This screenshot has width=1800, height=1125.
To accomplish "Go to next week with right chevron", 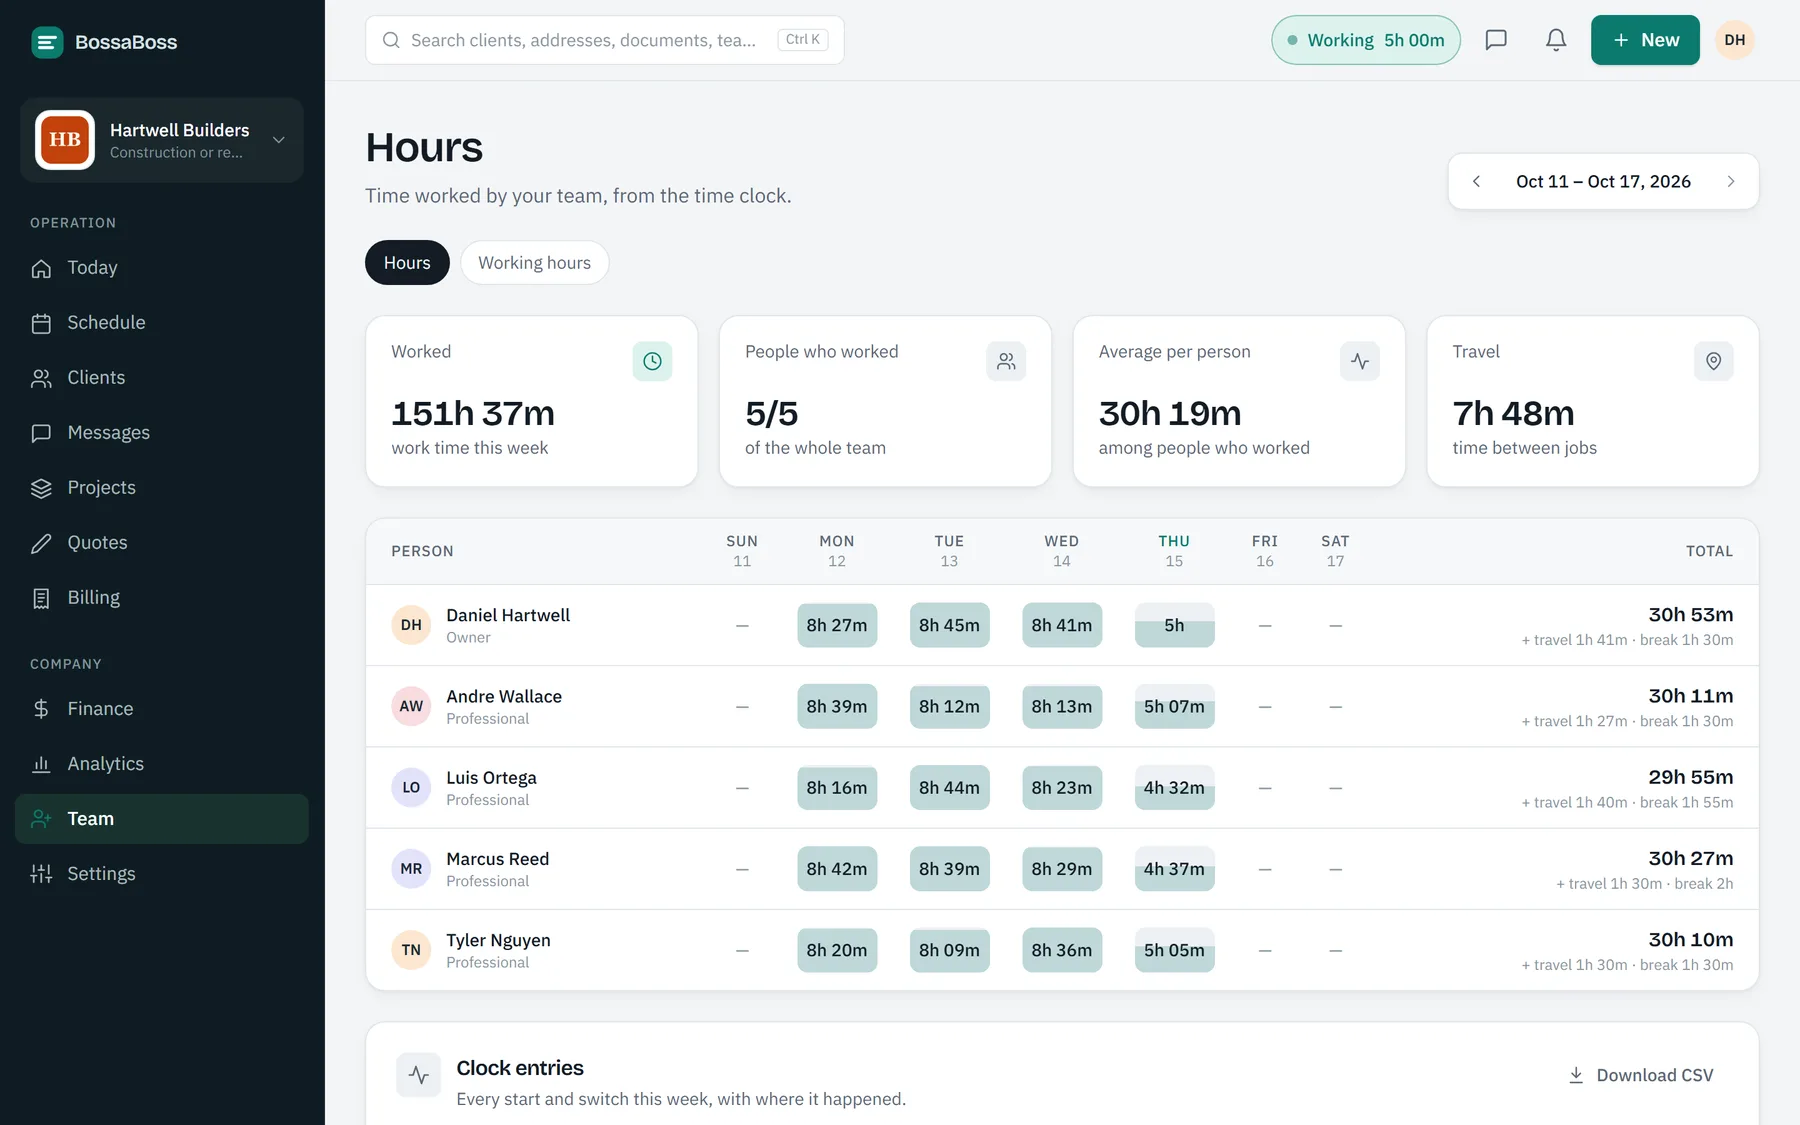I will (x=1731, y=181).
